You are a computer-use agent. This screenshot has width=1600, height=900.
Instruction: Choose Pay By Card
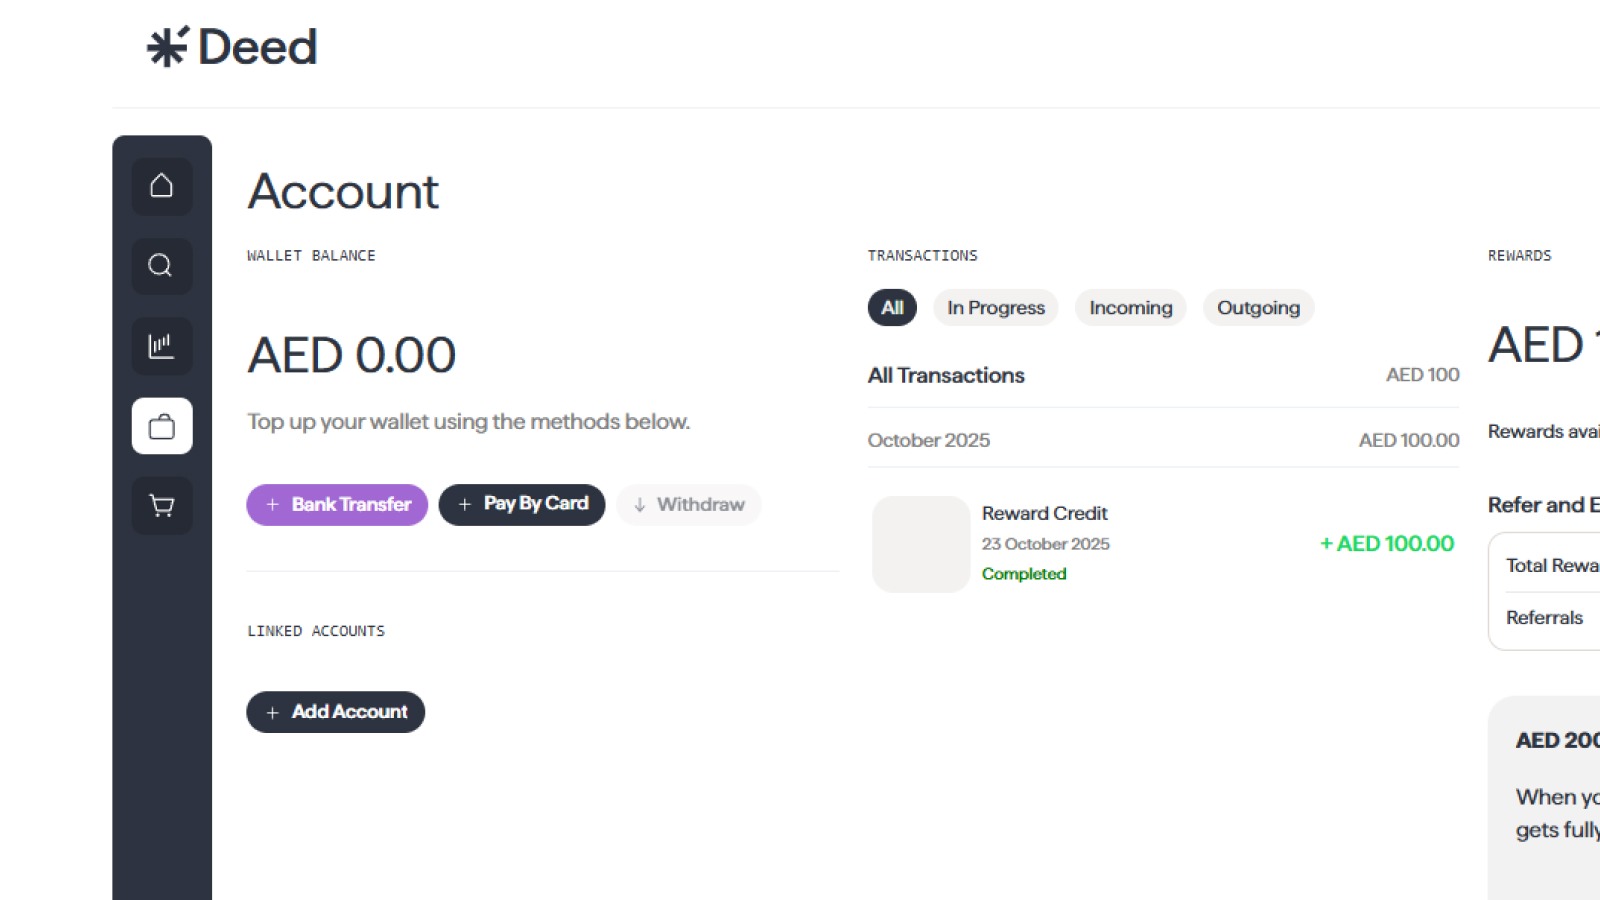(522, 504)
